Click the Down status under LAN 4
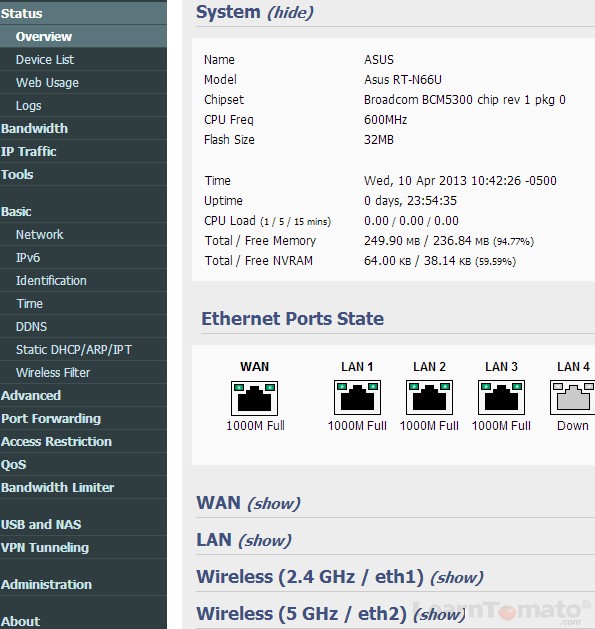 (x=573, y=426)
